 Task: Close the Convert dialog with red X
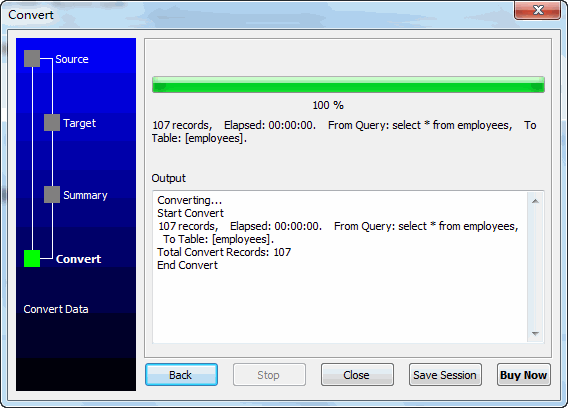[538, 10]
